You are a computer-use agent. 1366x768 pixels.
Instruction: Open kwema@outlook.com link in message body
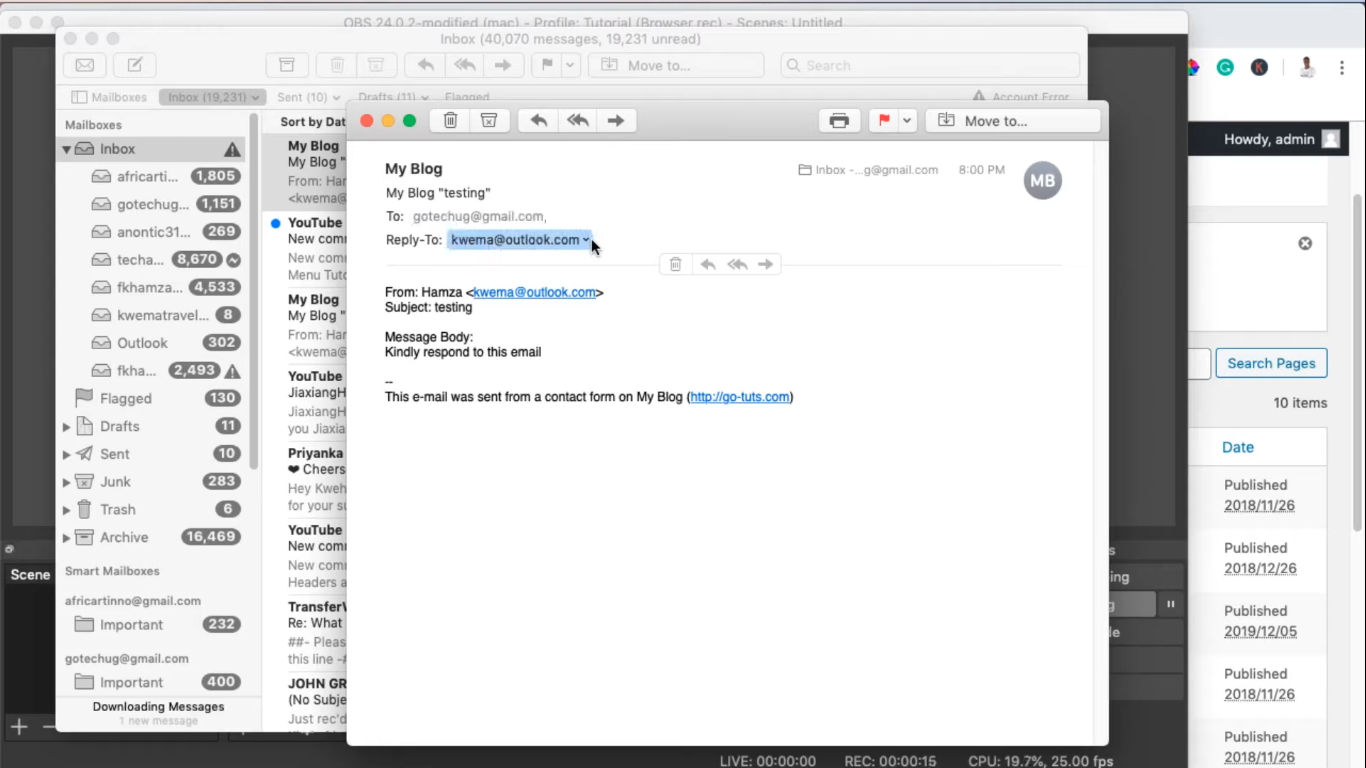pos(534,292)
